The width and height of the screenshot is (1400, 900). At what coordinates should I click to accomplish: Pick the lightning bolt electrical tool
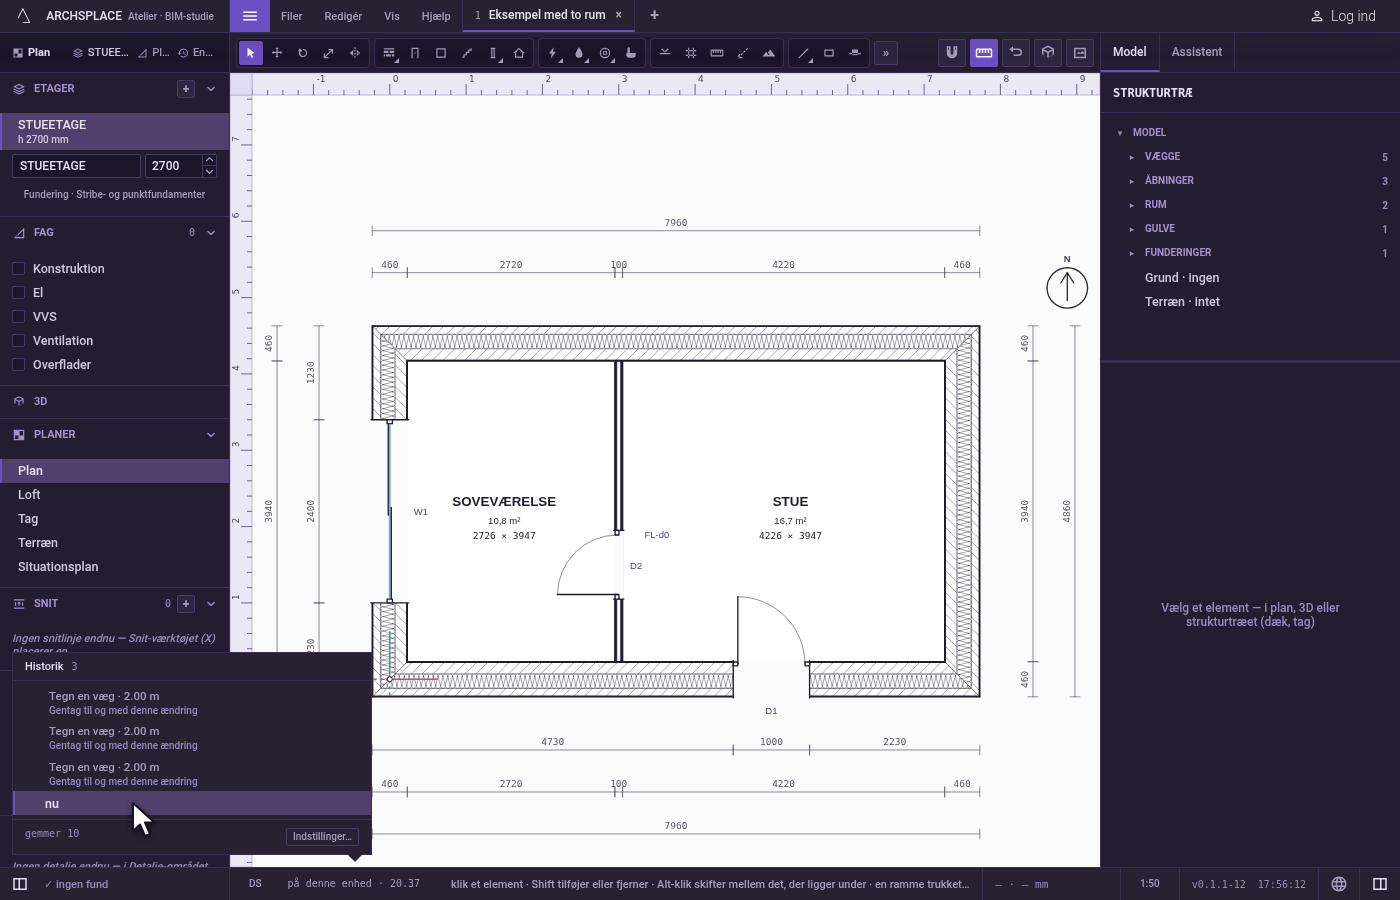coord(553,53)
